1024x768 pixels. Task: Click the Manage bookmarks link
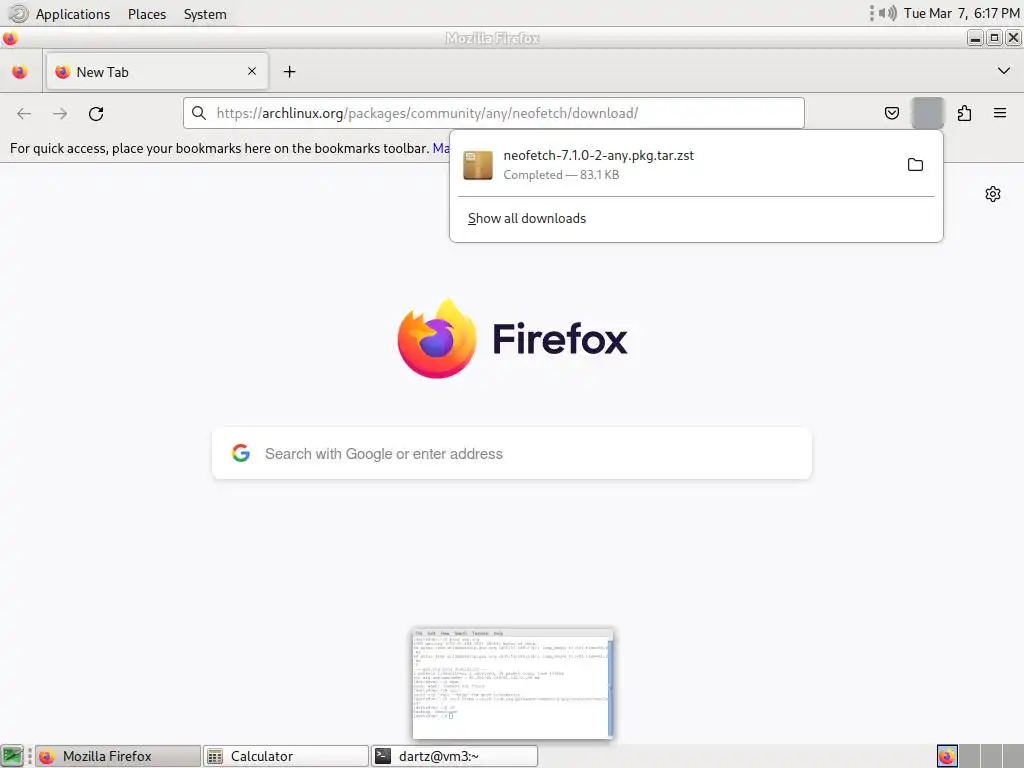pos(441,148)
